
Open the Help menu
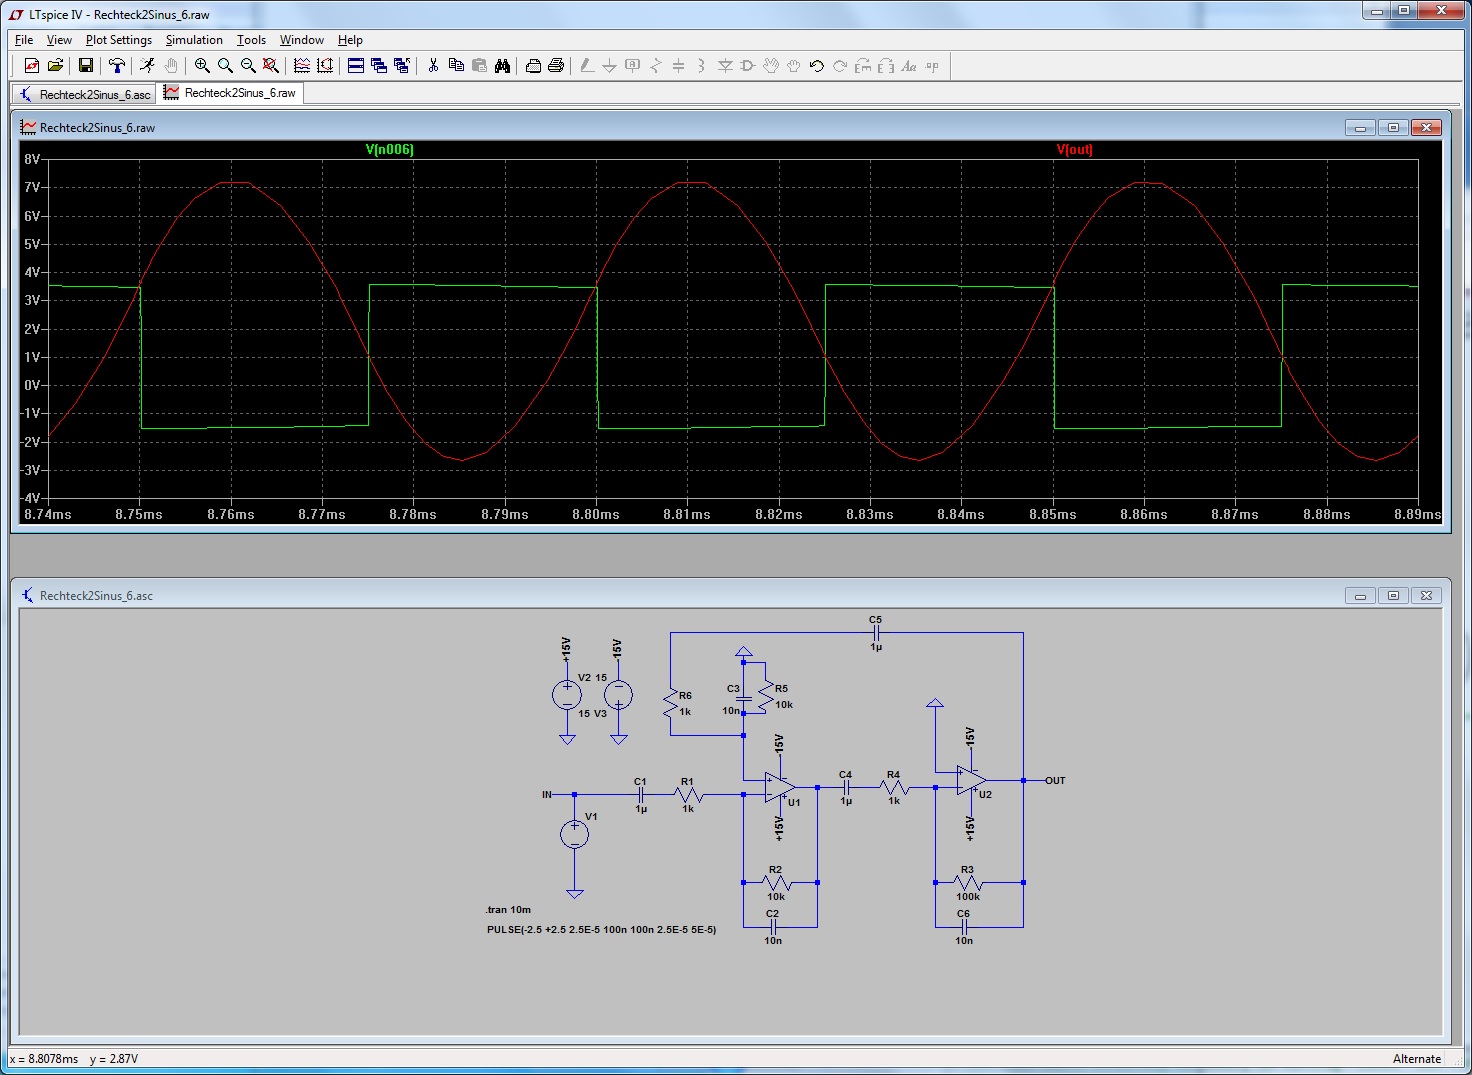click(350, 40)
